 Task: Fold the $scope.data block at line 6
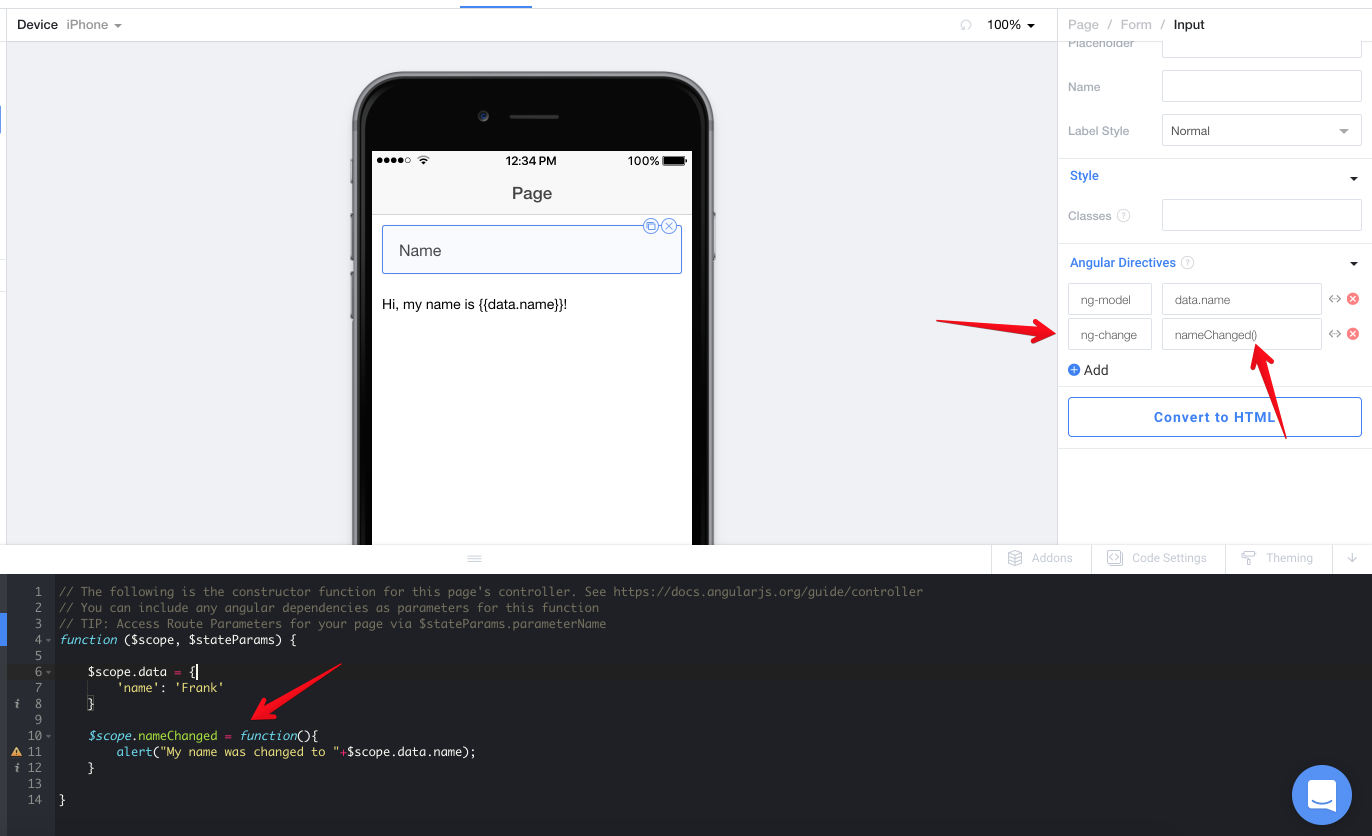[x=48, y=672]
